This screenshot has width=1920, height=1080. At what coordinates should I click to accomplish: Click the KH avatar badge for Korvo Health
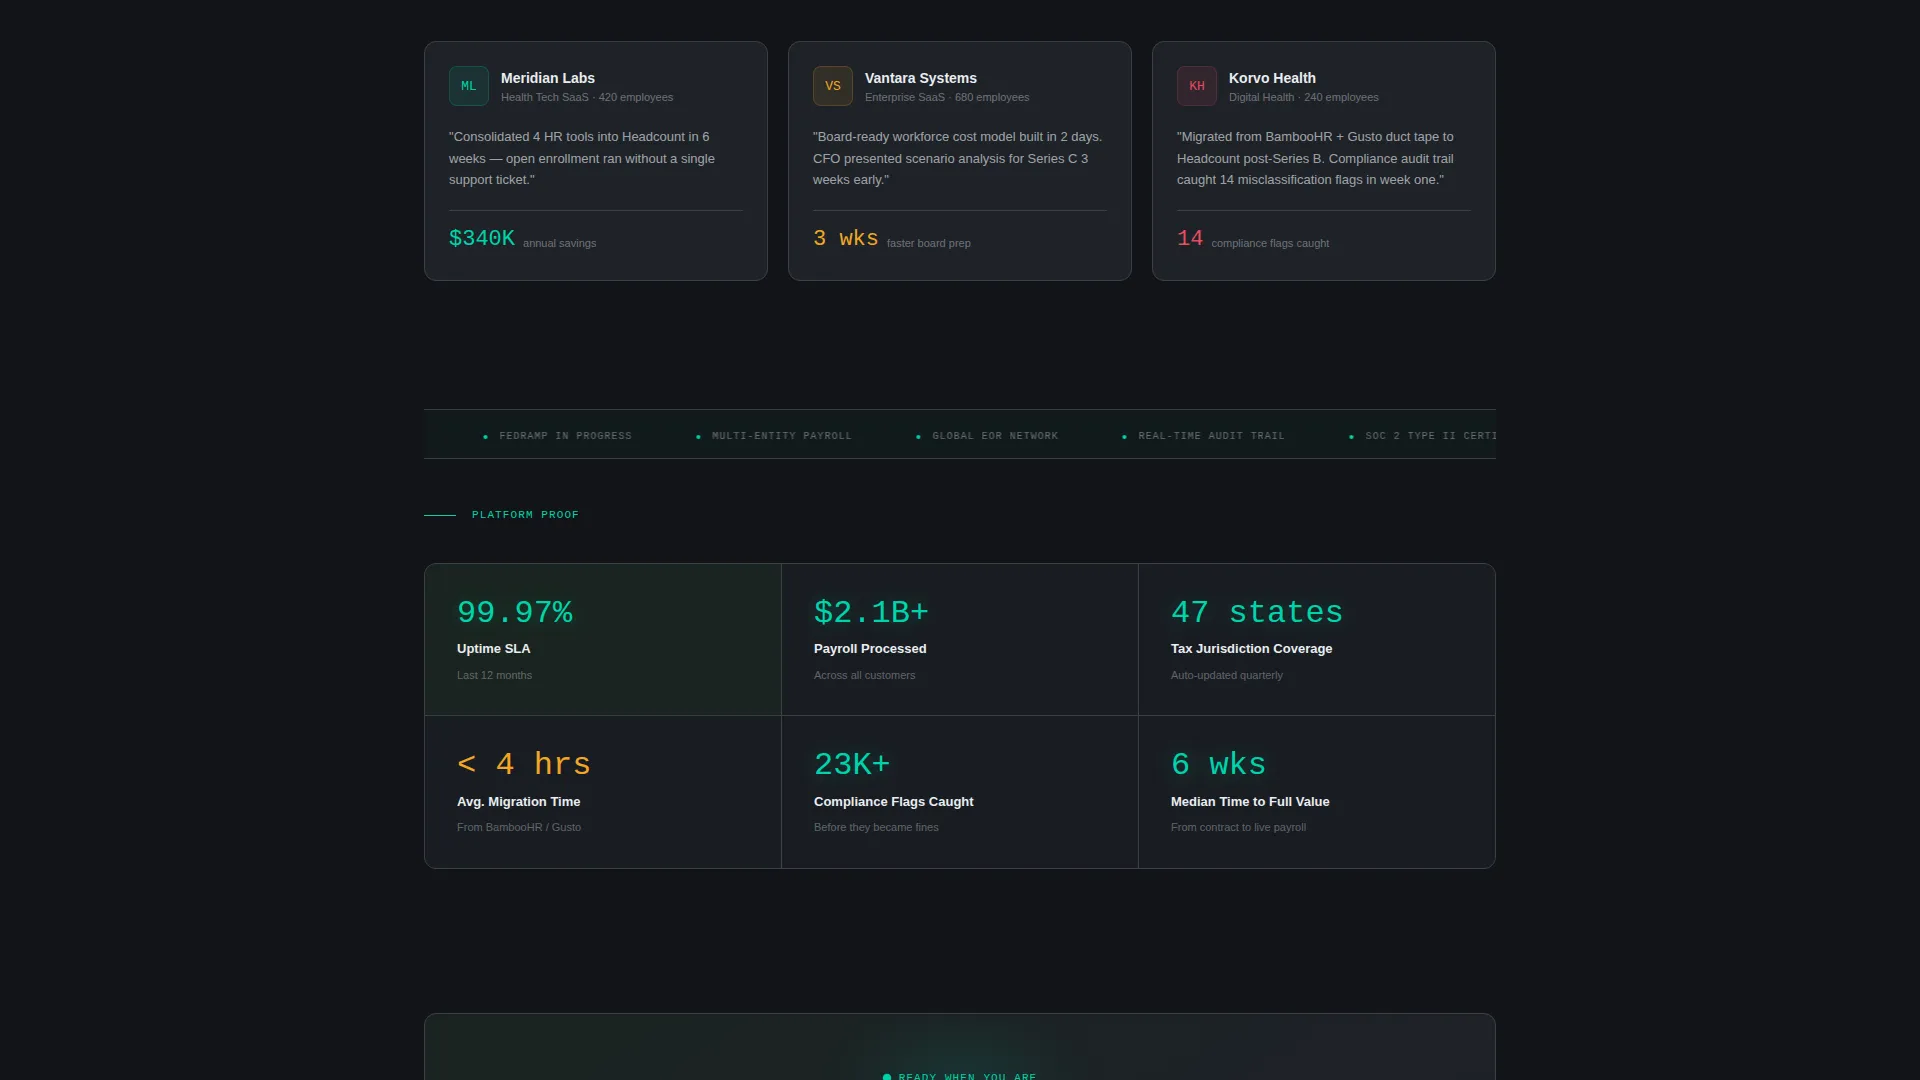(1197, 86)
